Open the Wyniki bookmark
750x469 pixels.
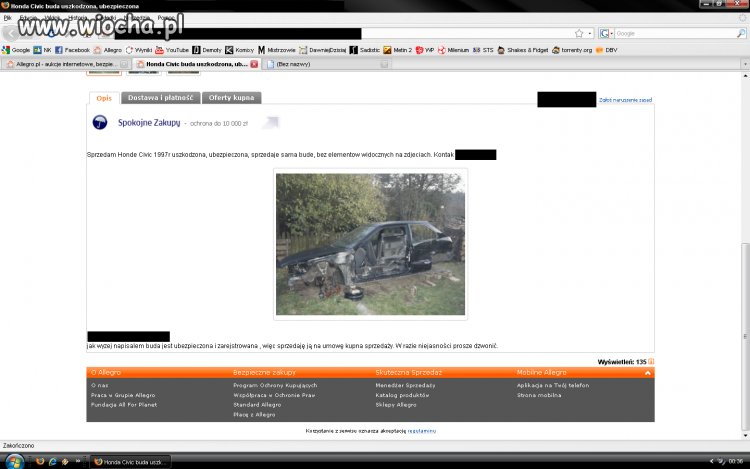click(139, 50)
